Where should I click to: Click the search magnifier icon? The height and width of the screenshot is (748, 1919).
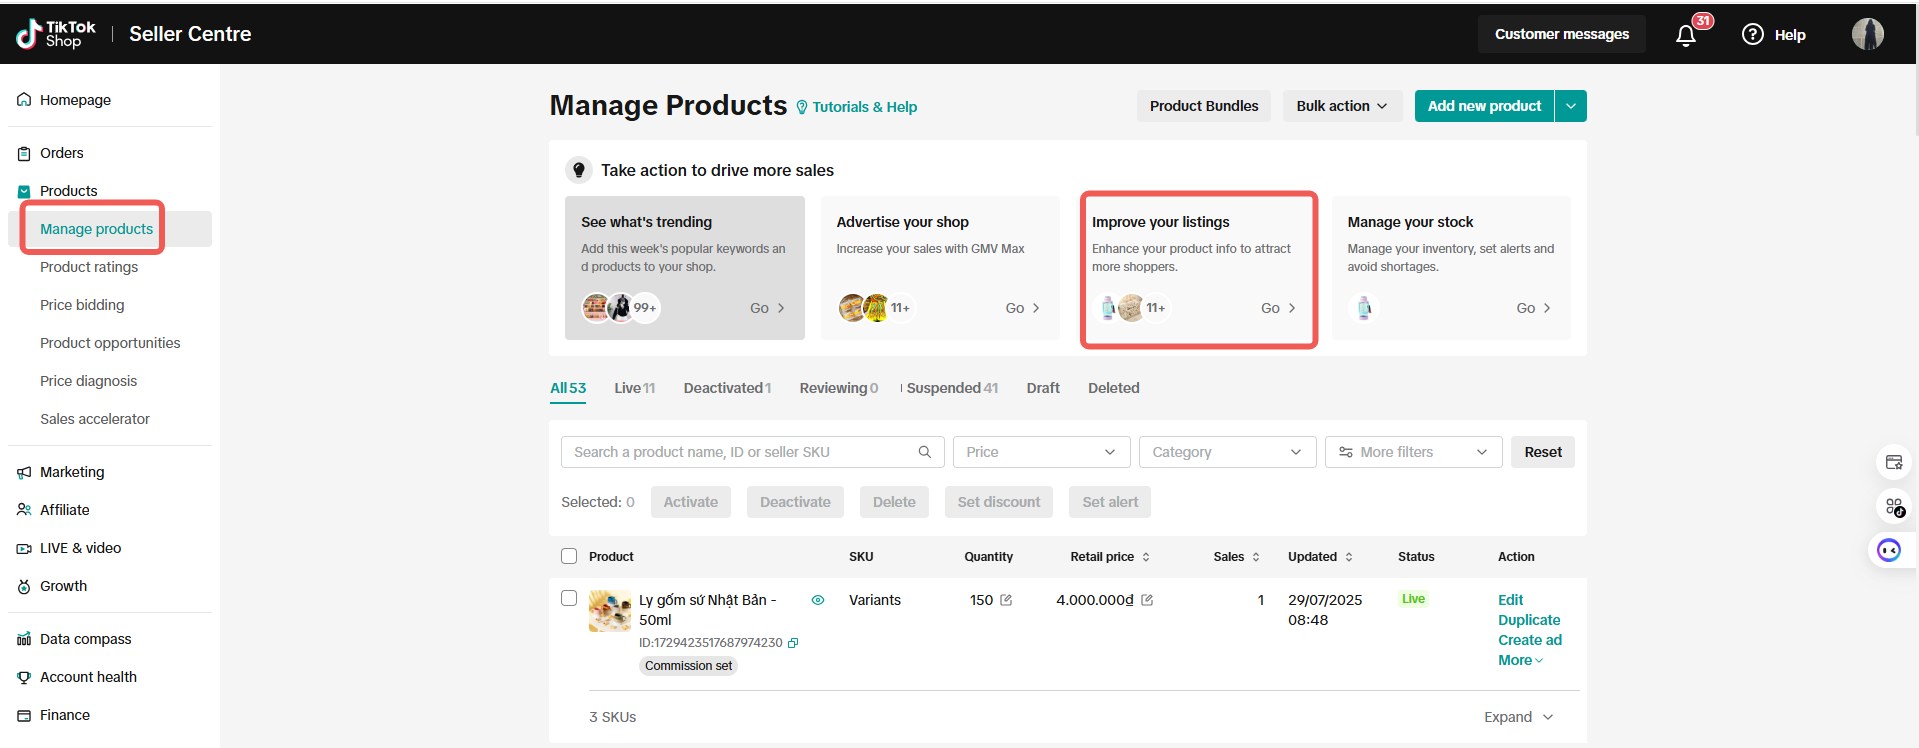(925, 452)
